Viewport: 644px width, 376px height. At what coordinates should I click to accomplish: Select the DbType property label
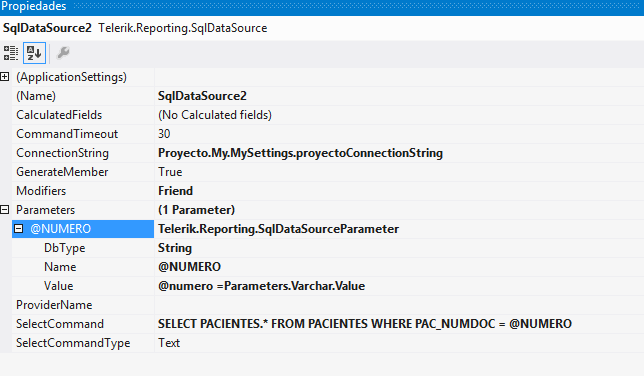tap(64, 248)
